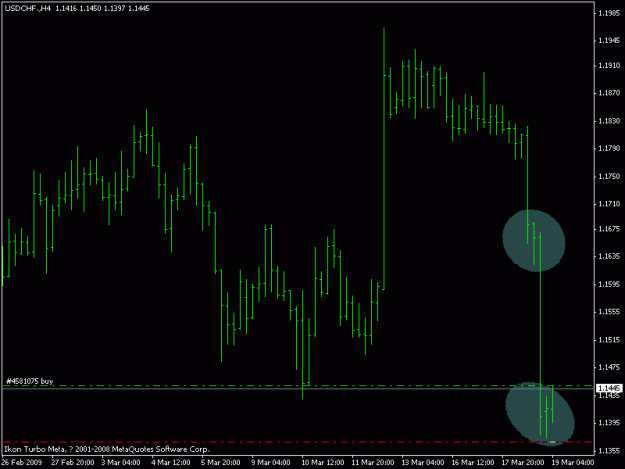Click the 1.1750 price scale label
This screenshot has height=469, width=625.
[x=609, y=176]
